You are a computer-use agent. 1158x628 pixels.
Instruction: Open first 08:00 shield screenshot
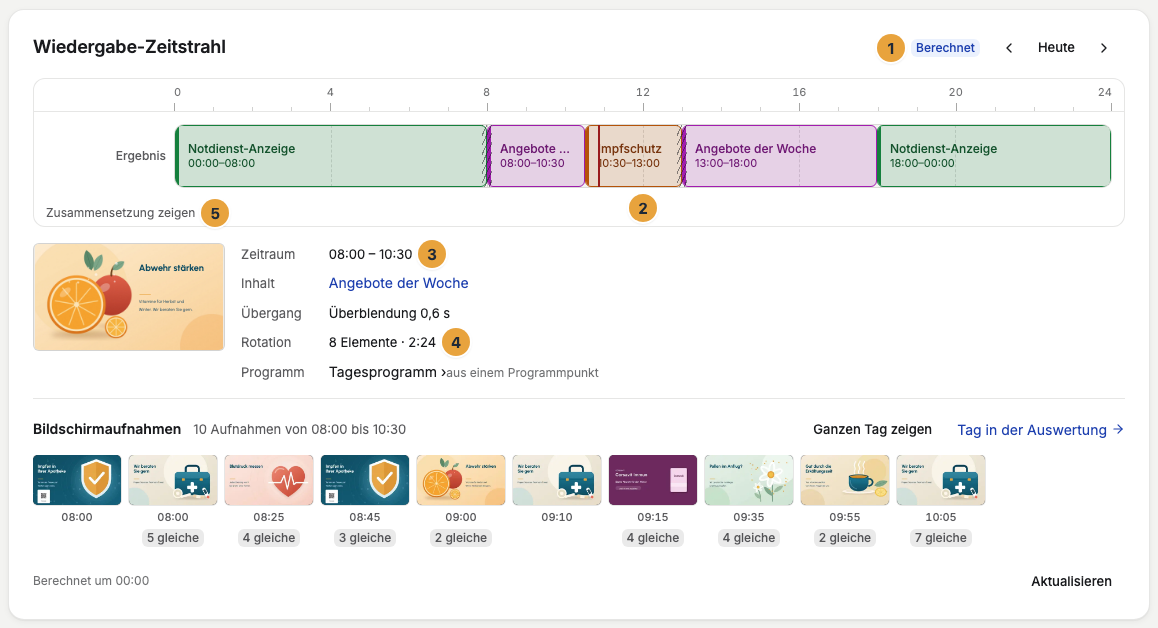tap(77, 480)
